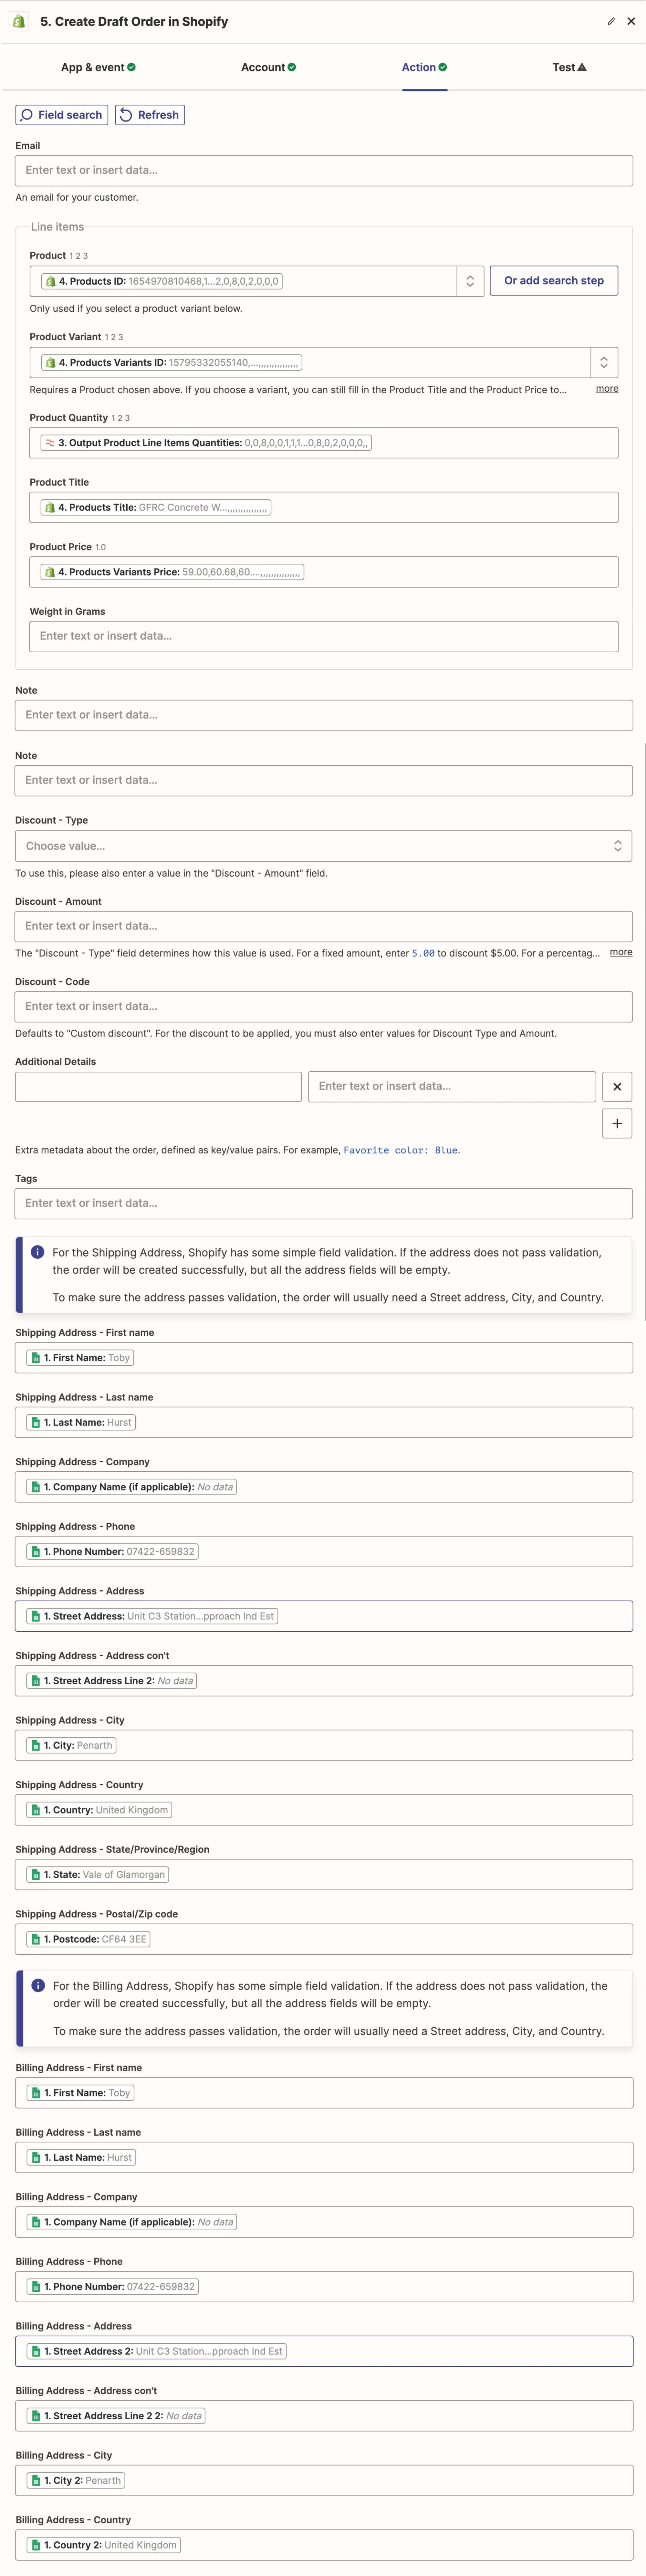Close the Create Draft Order panel

tap(631, 21)
